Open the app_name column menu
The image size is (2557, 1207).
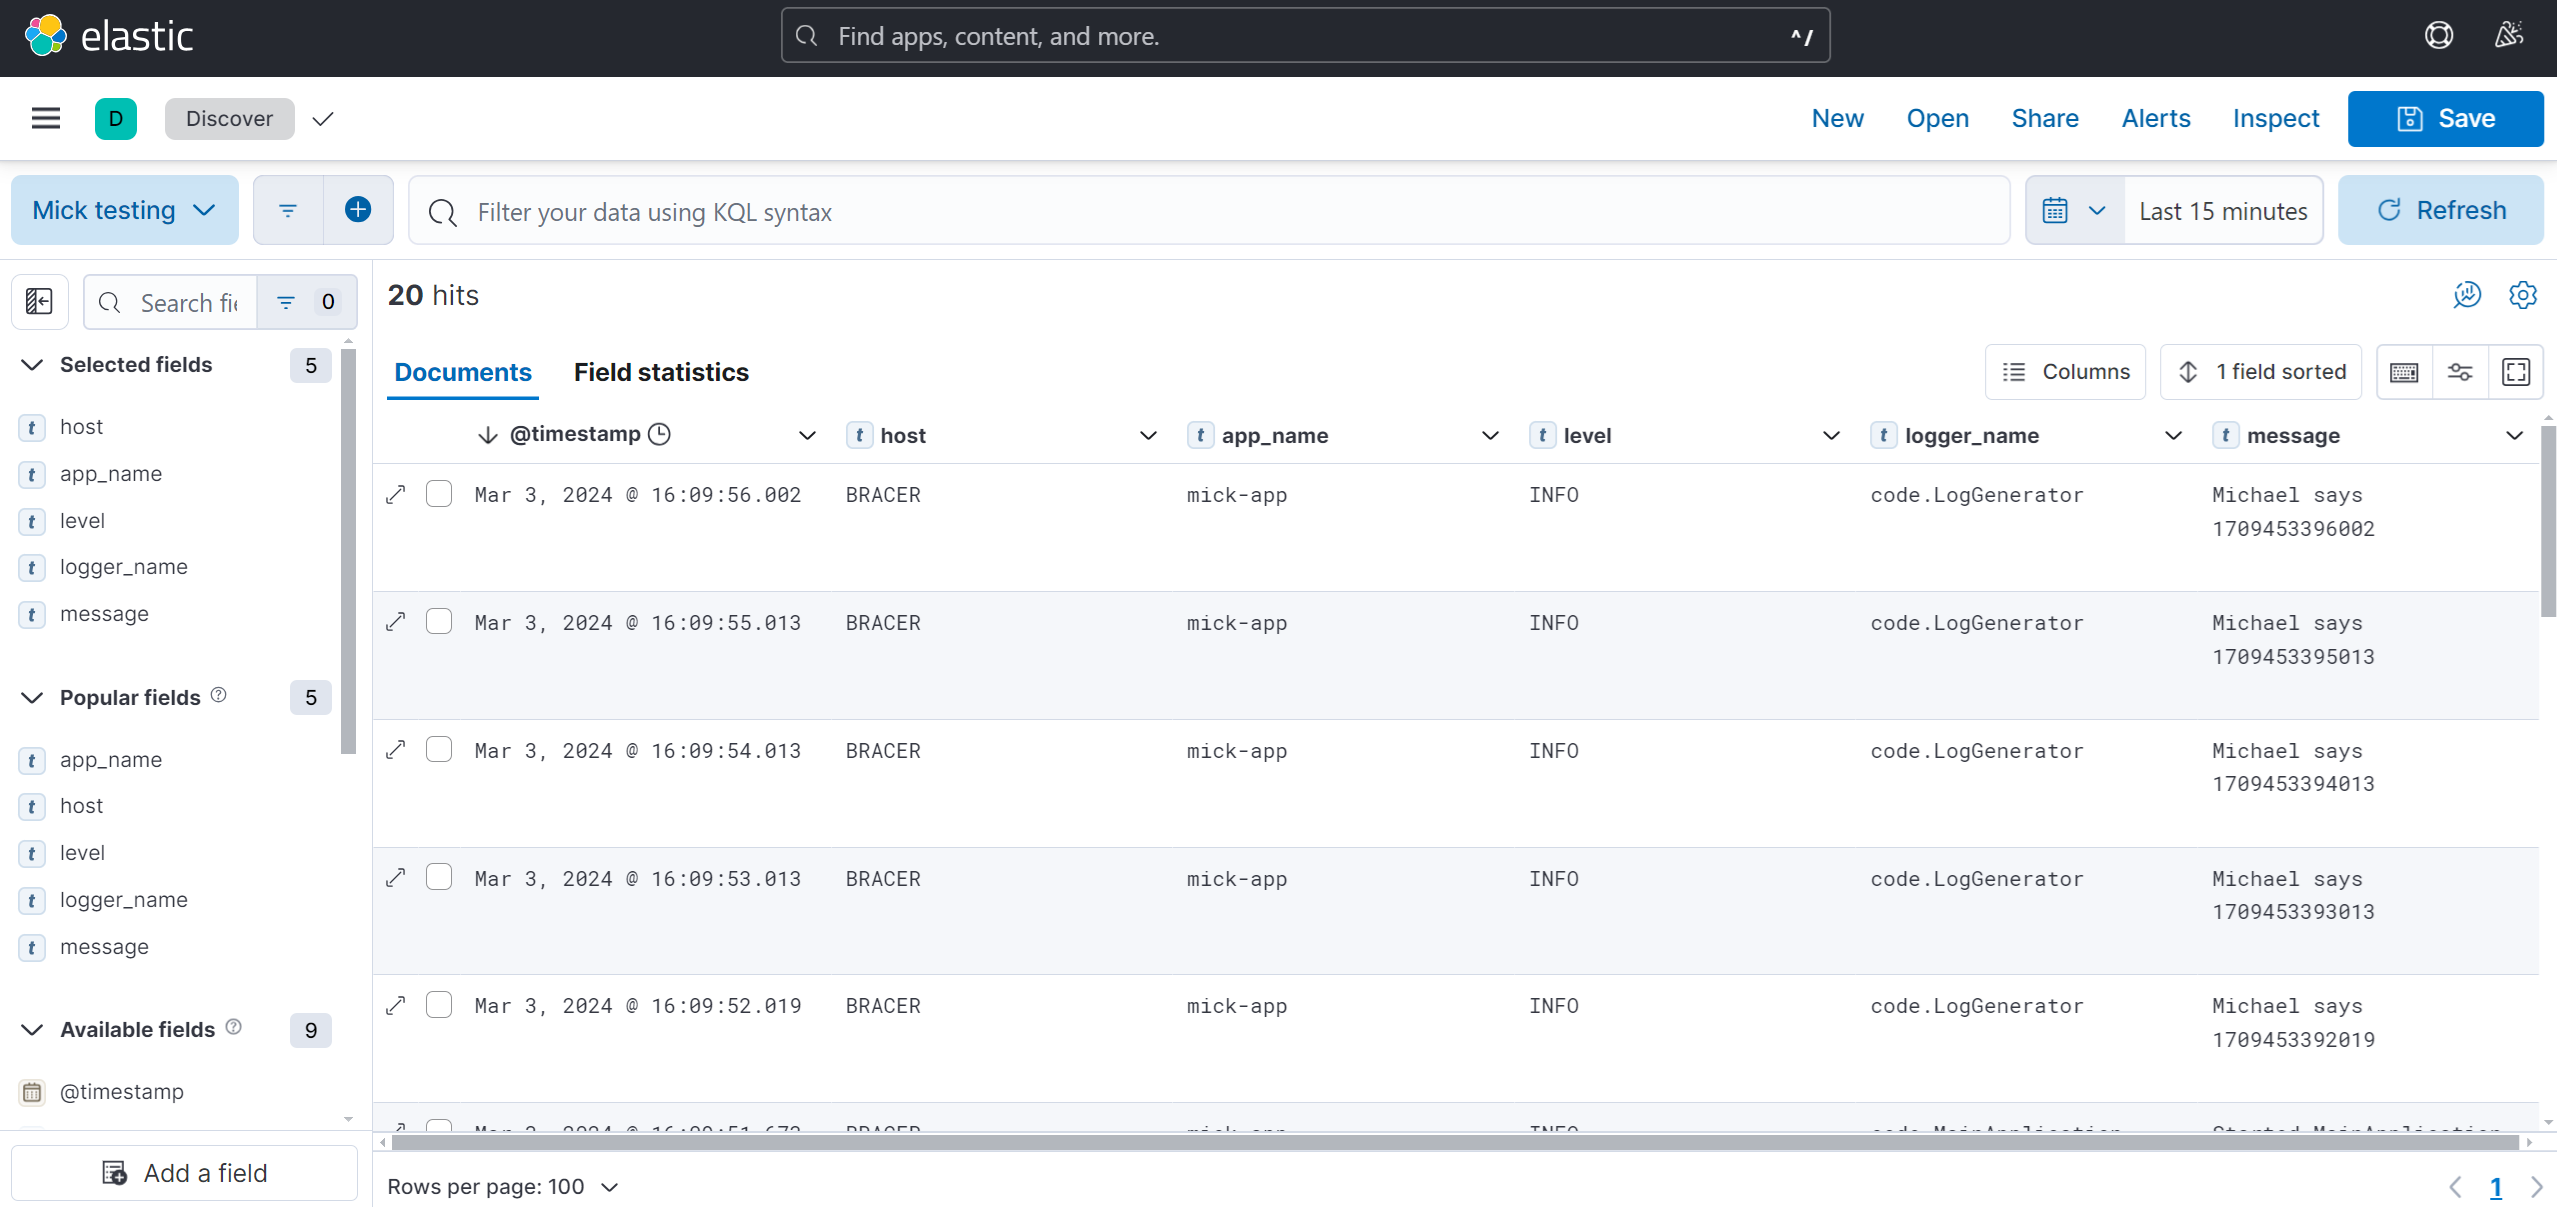(x=1490, y=435)
